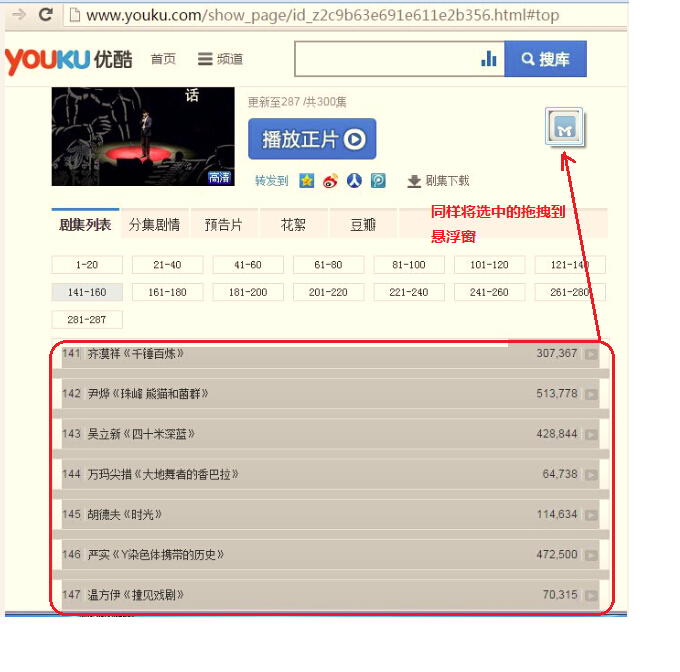
Task: Select the 剧集列表 tab
Action: click(85, 225)
